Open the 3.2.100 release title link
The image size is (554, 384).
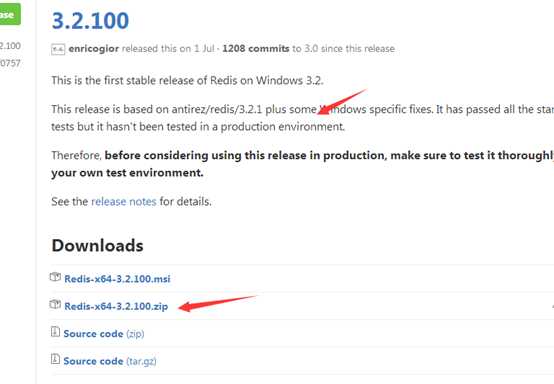point(90,20)
